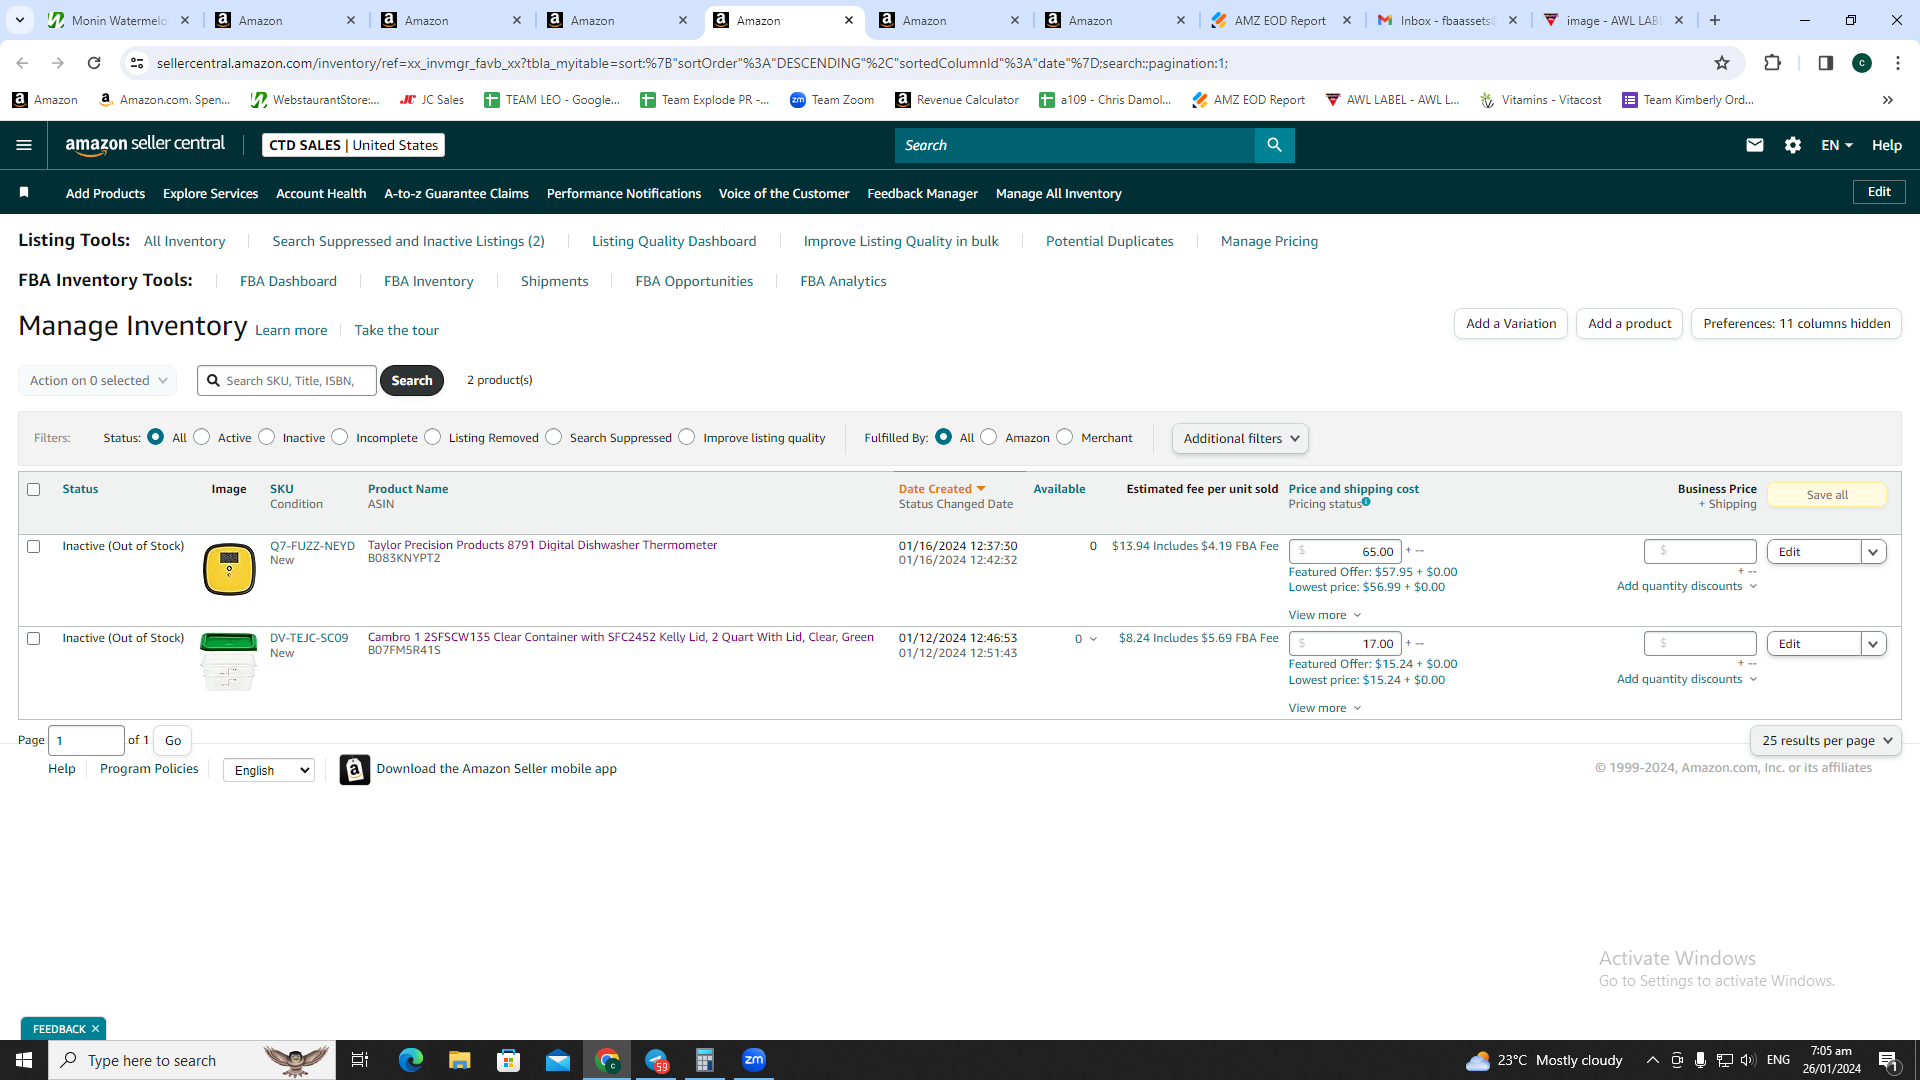
Task: Open the English language select in footer
Action: (x=269, y=770)
